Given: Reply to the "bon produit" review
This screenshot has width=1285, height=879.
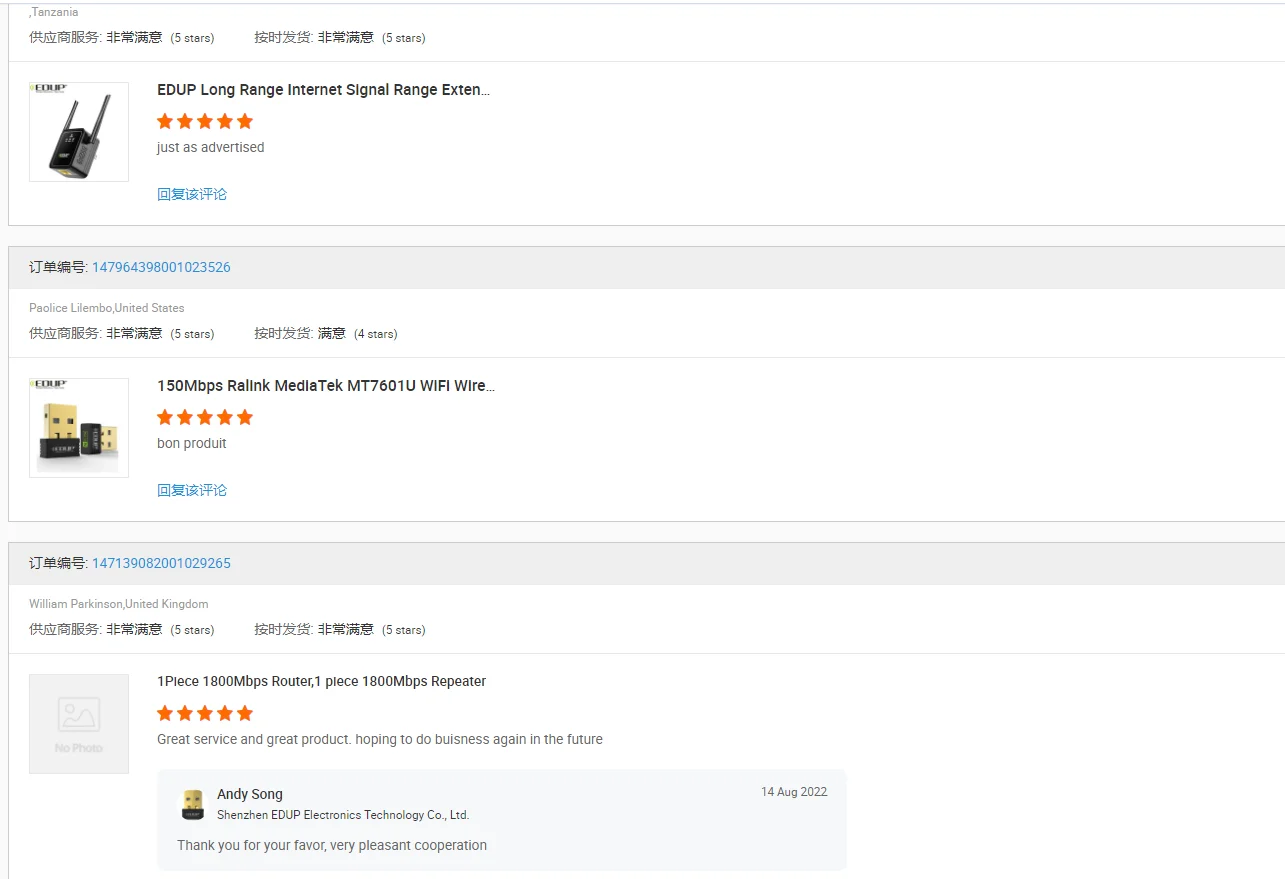Looking at the screenshot, I should click(x=192, y=490).
